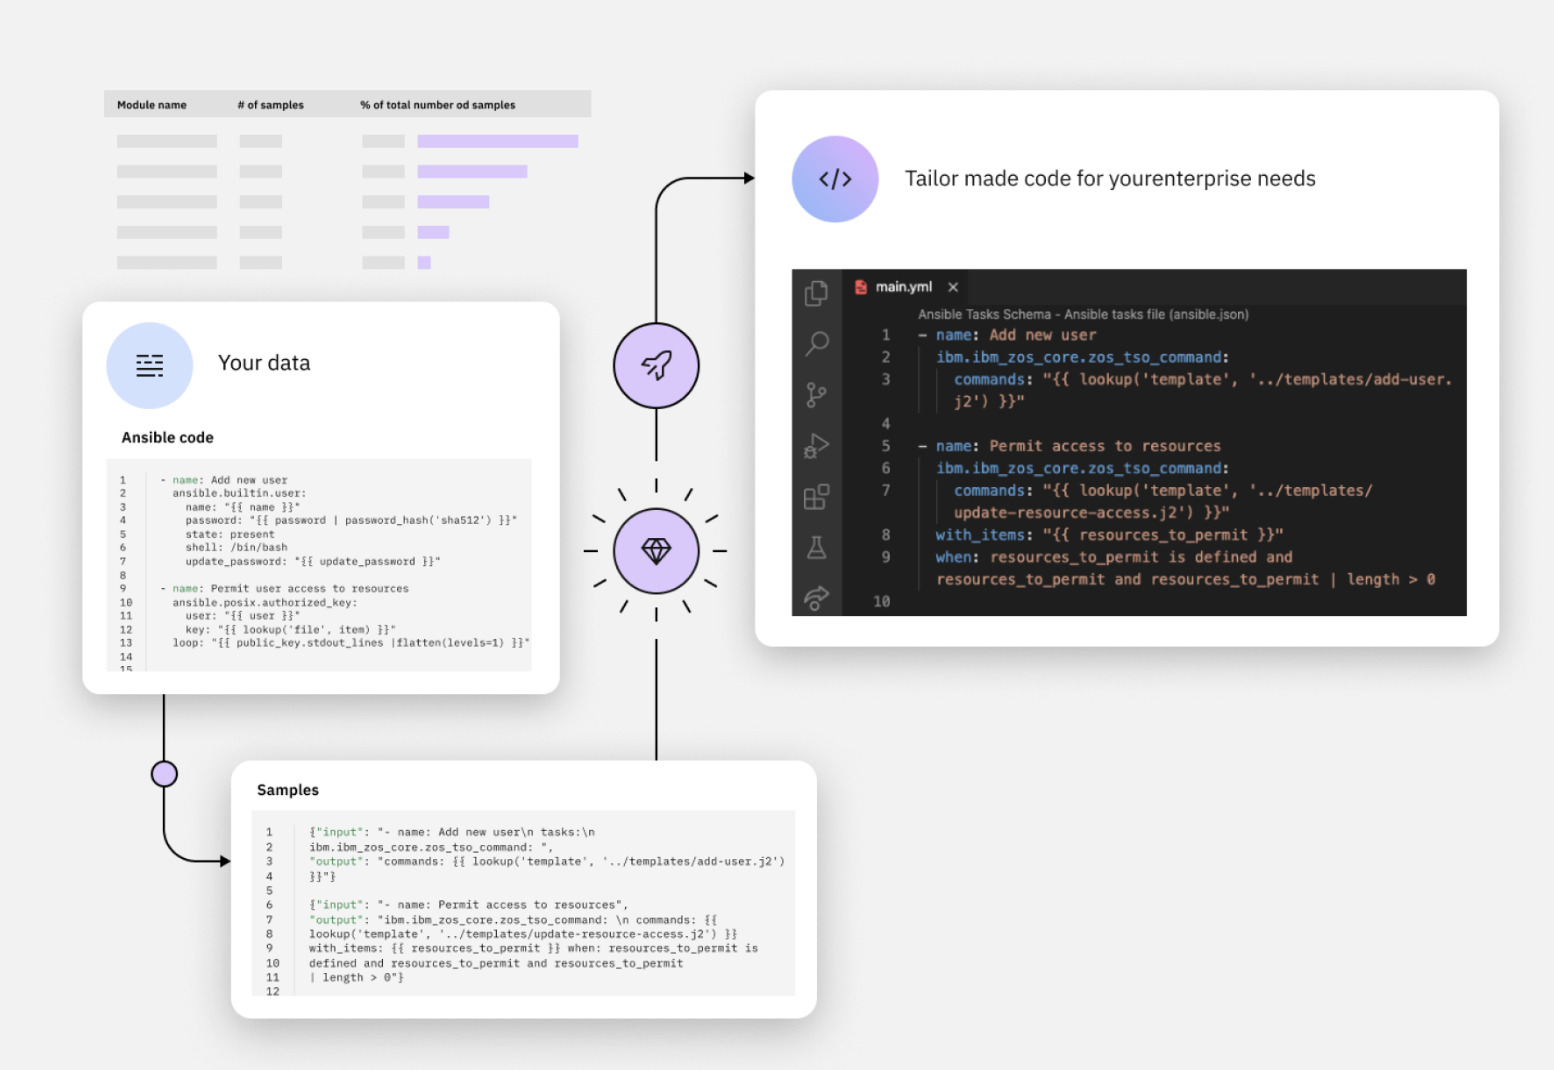Click the Your data lines icon

[x=149, y=366]
